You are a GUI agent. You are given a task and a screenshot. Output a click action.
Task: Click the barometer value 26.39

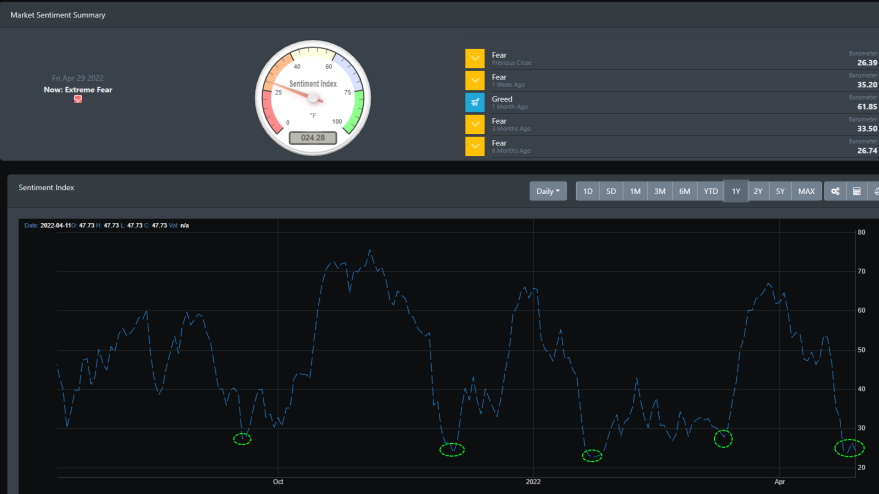coord(867,63)
